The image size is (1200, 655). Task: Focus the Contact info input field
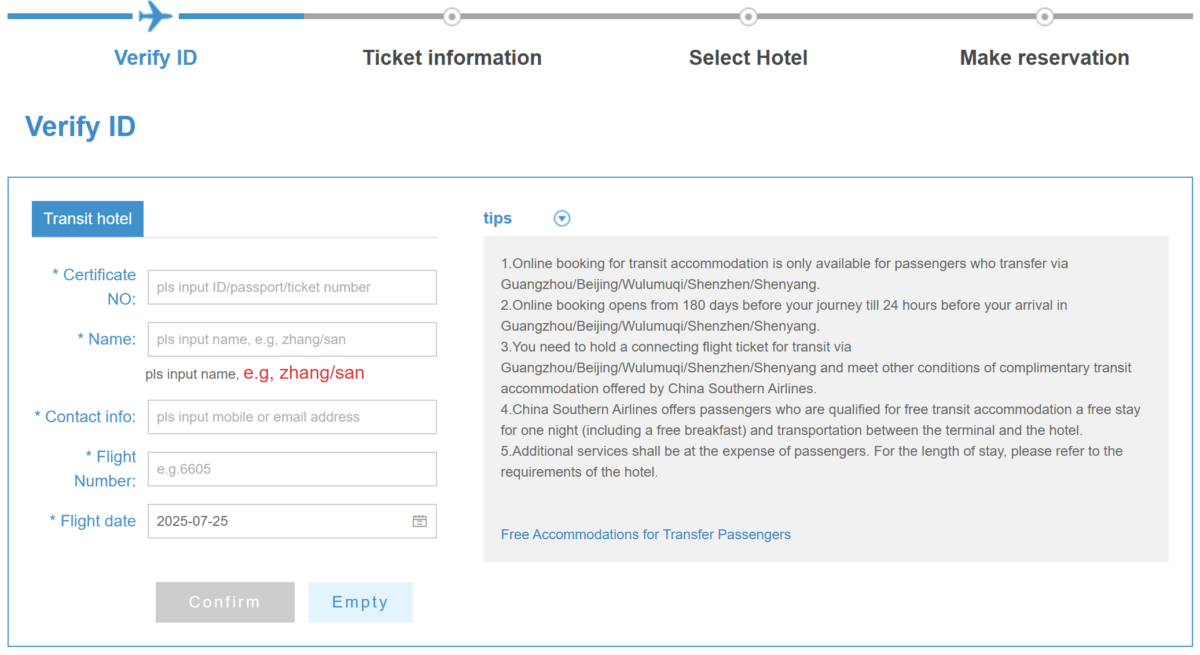(x=292, y=417)
